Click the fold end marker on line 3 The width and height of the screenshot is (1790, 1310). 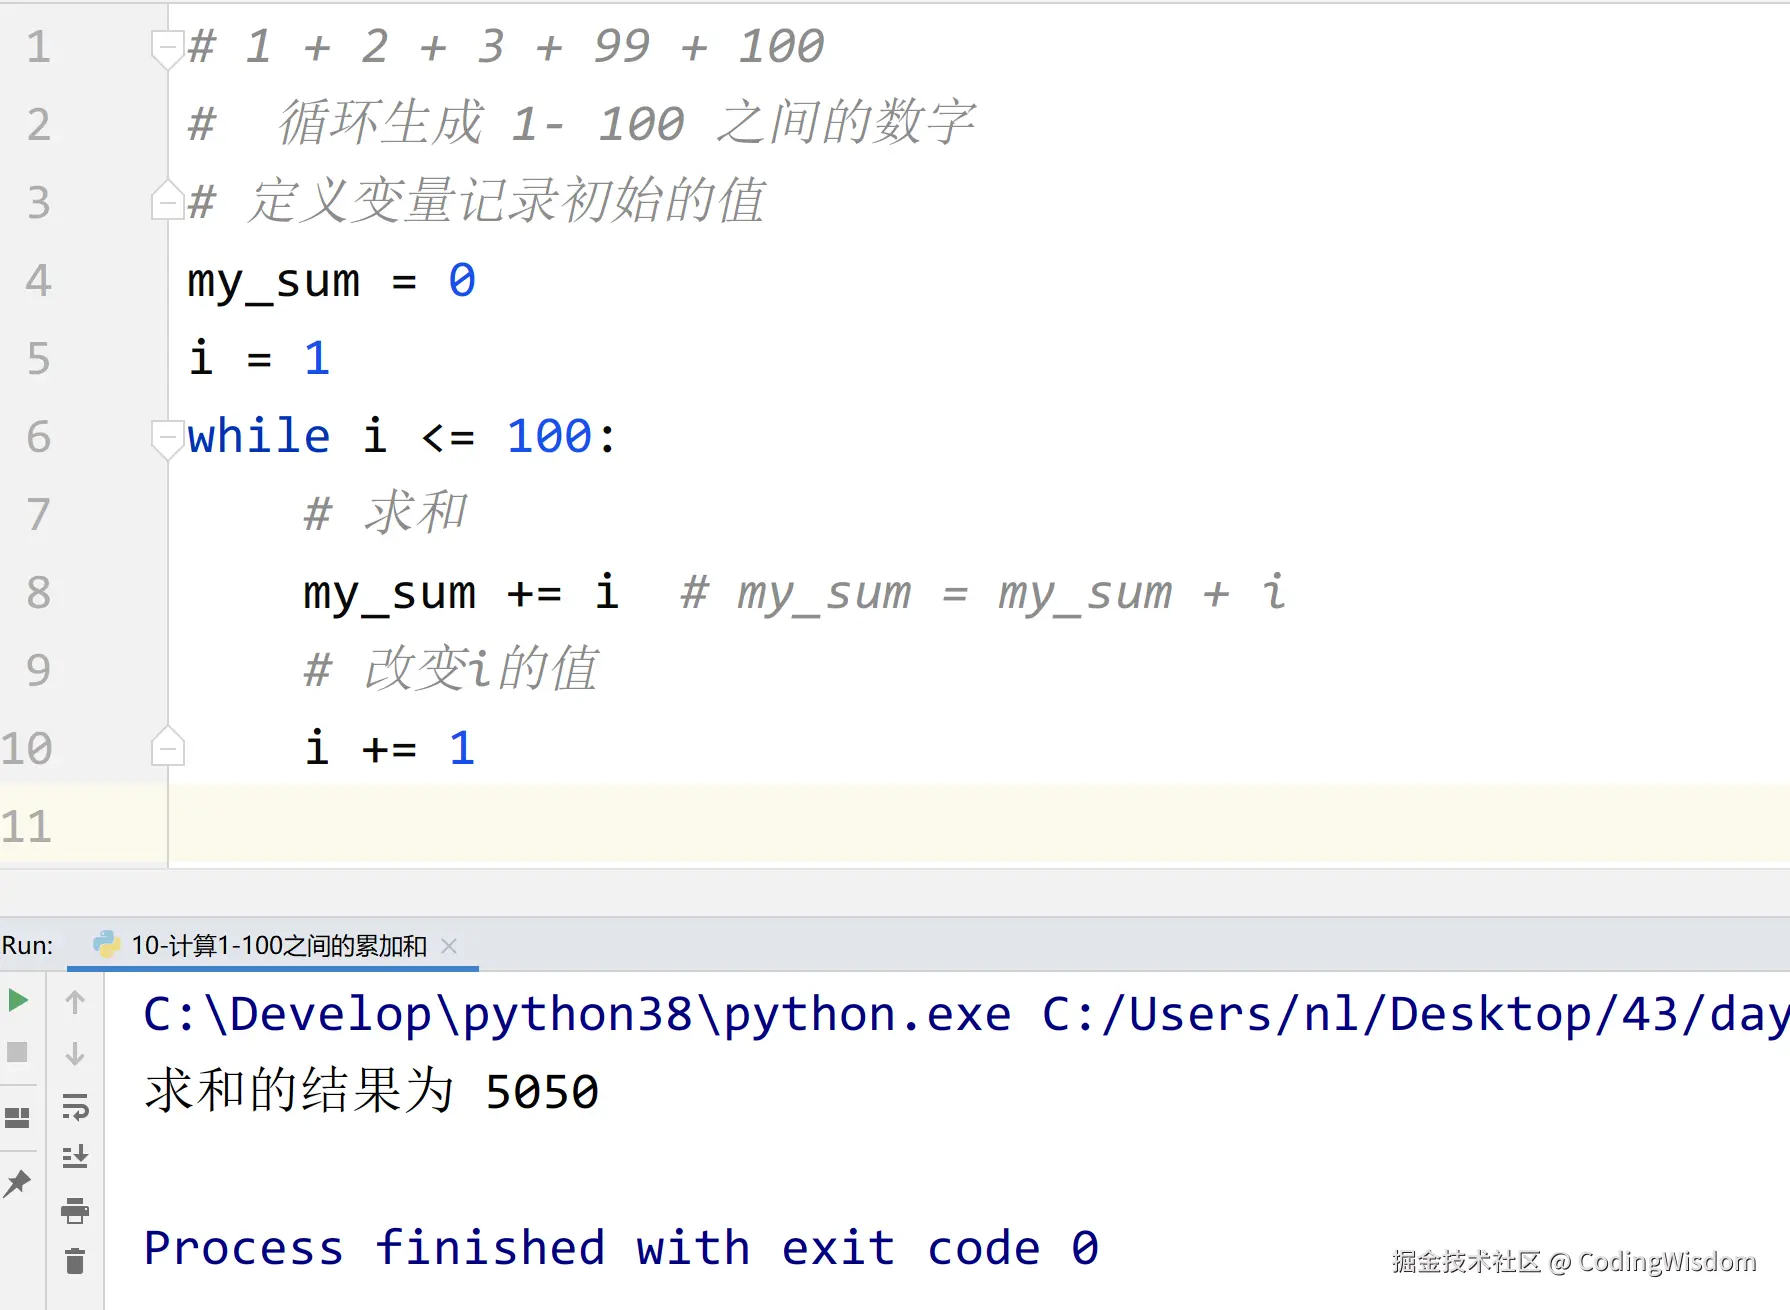coord(167,200)
